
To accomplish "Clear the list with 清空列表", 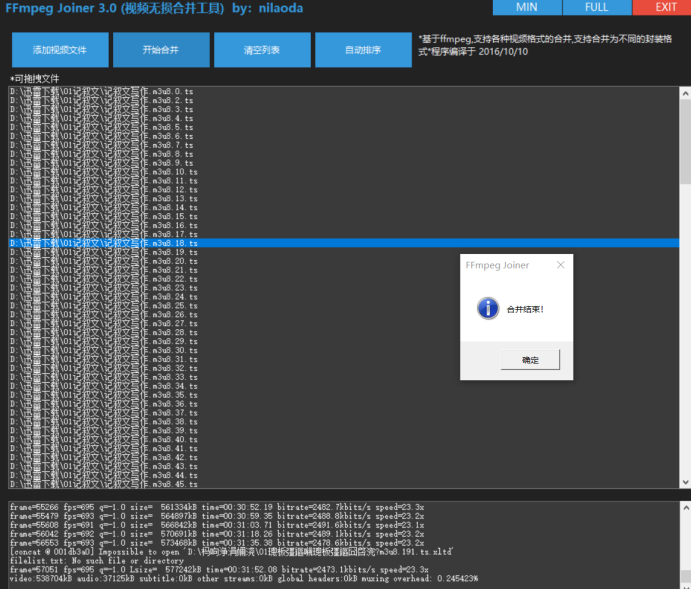I will coord(262,50).
